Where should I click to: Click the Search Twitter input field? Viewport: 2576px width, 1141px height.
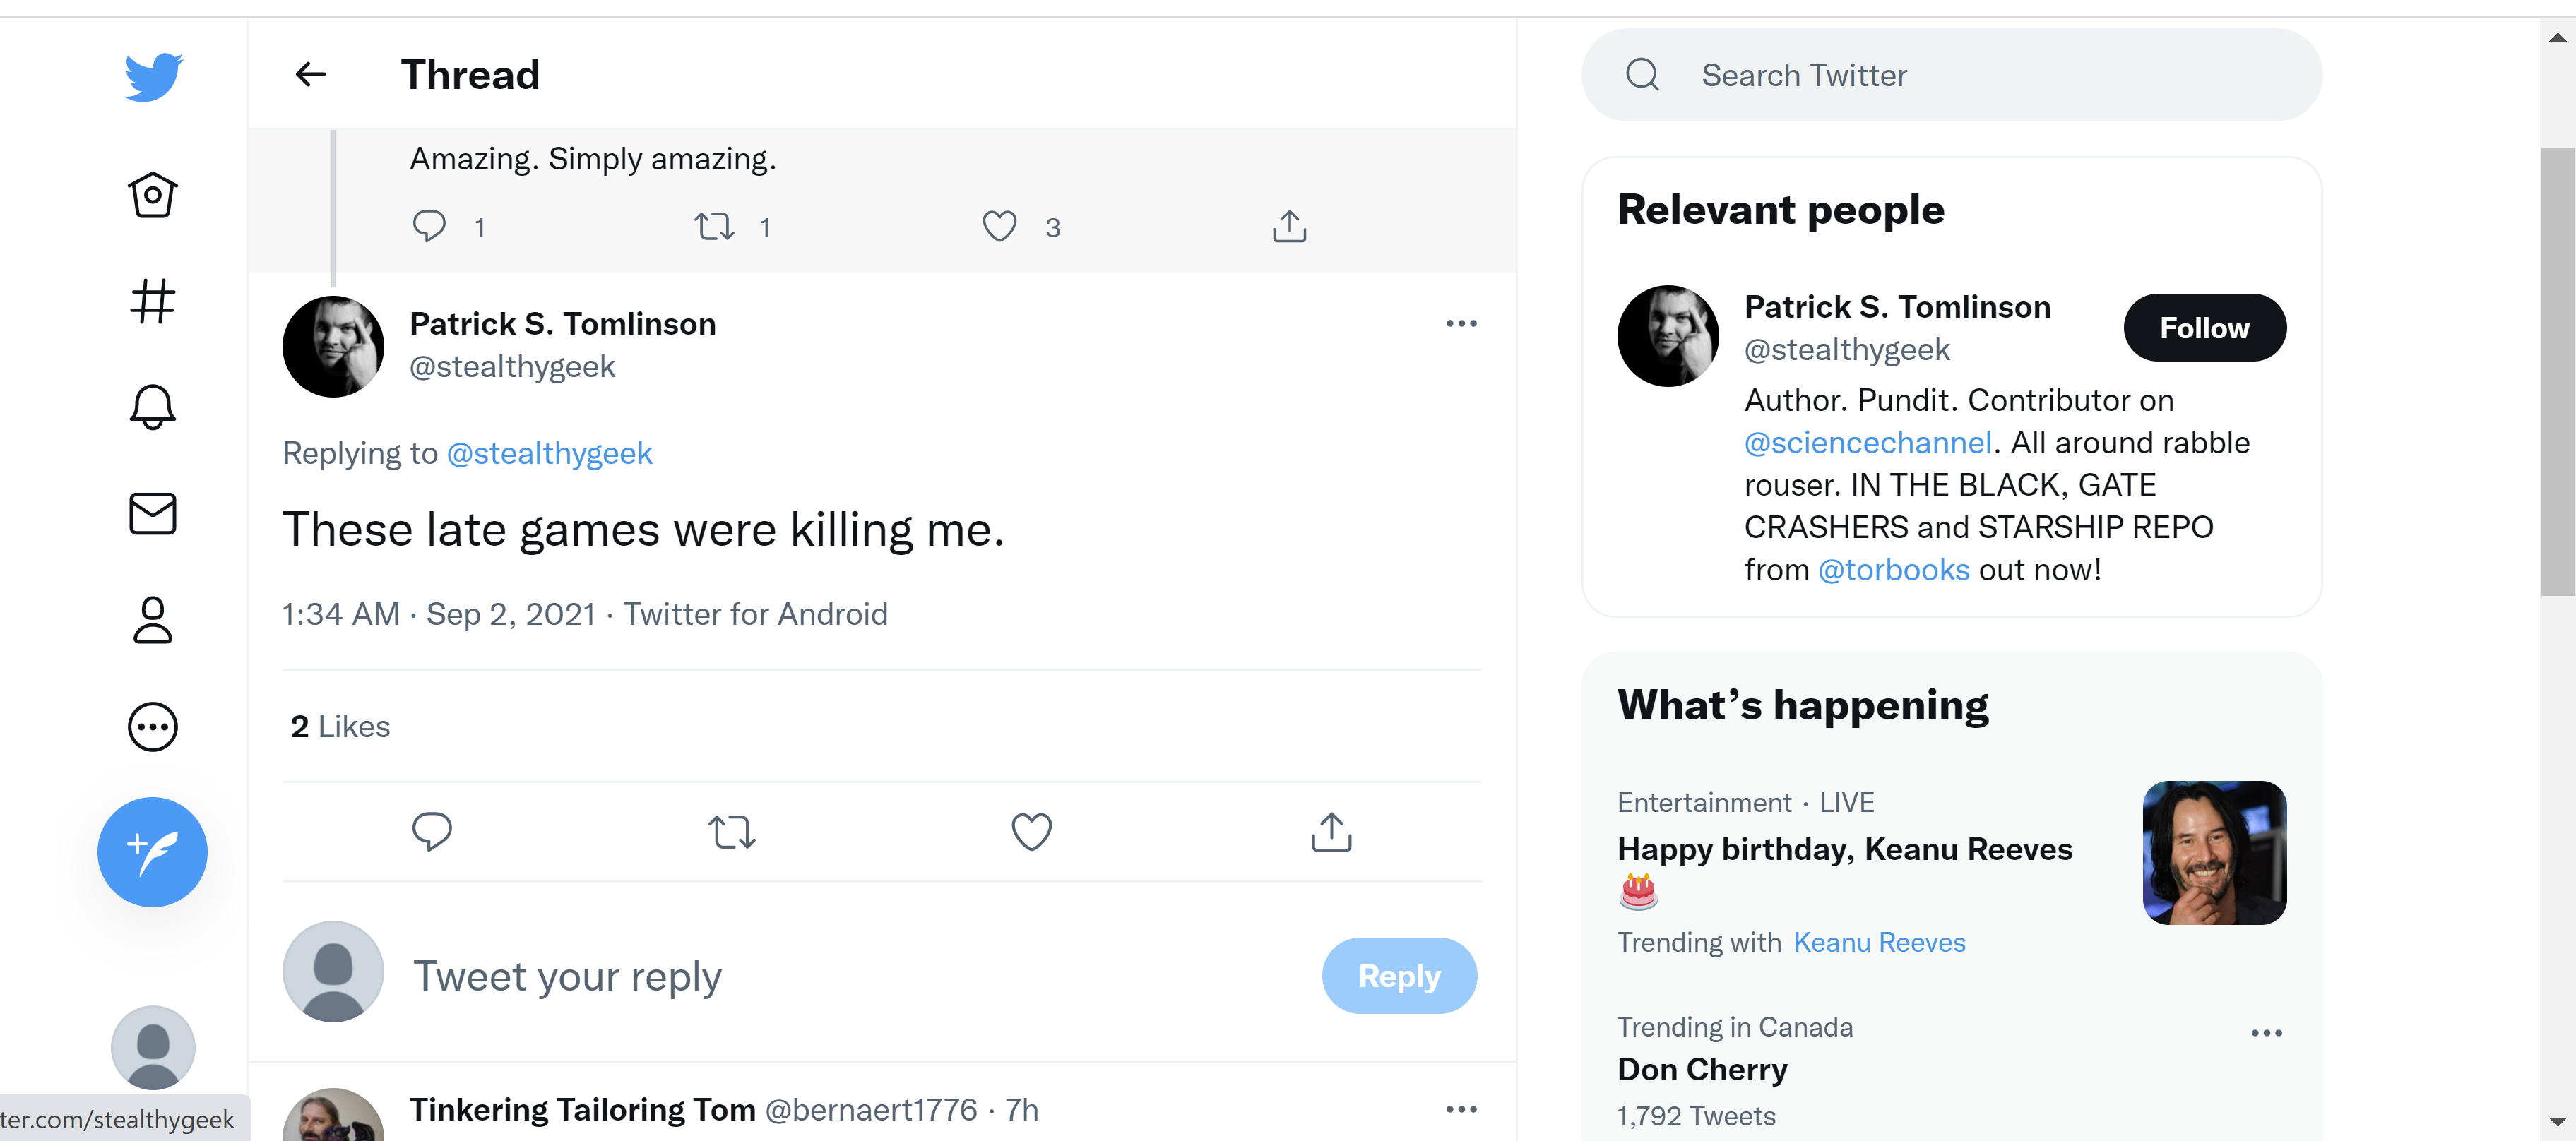point(1951,75)
